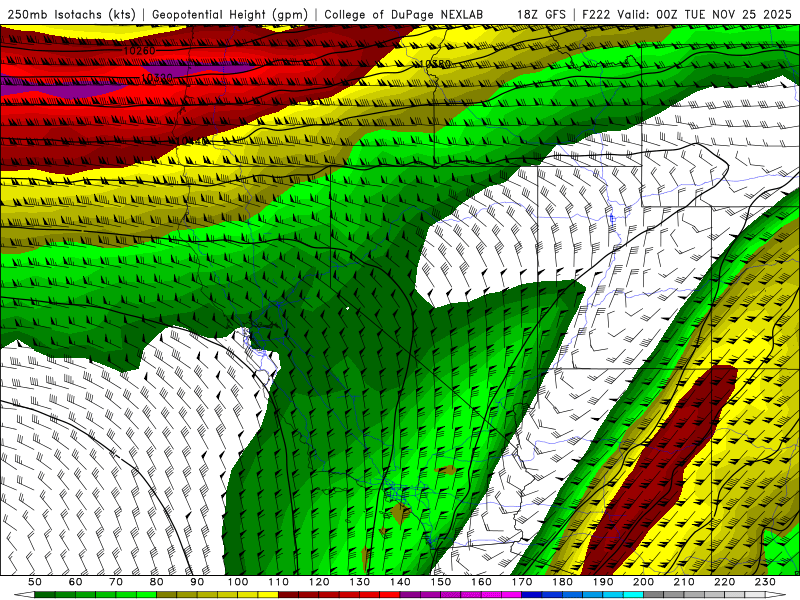This screenshot has height=600, width=800.
Task: Click the 200 value on the color scale
Action: (643, 582)
